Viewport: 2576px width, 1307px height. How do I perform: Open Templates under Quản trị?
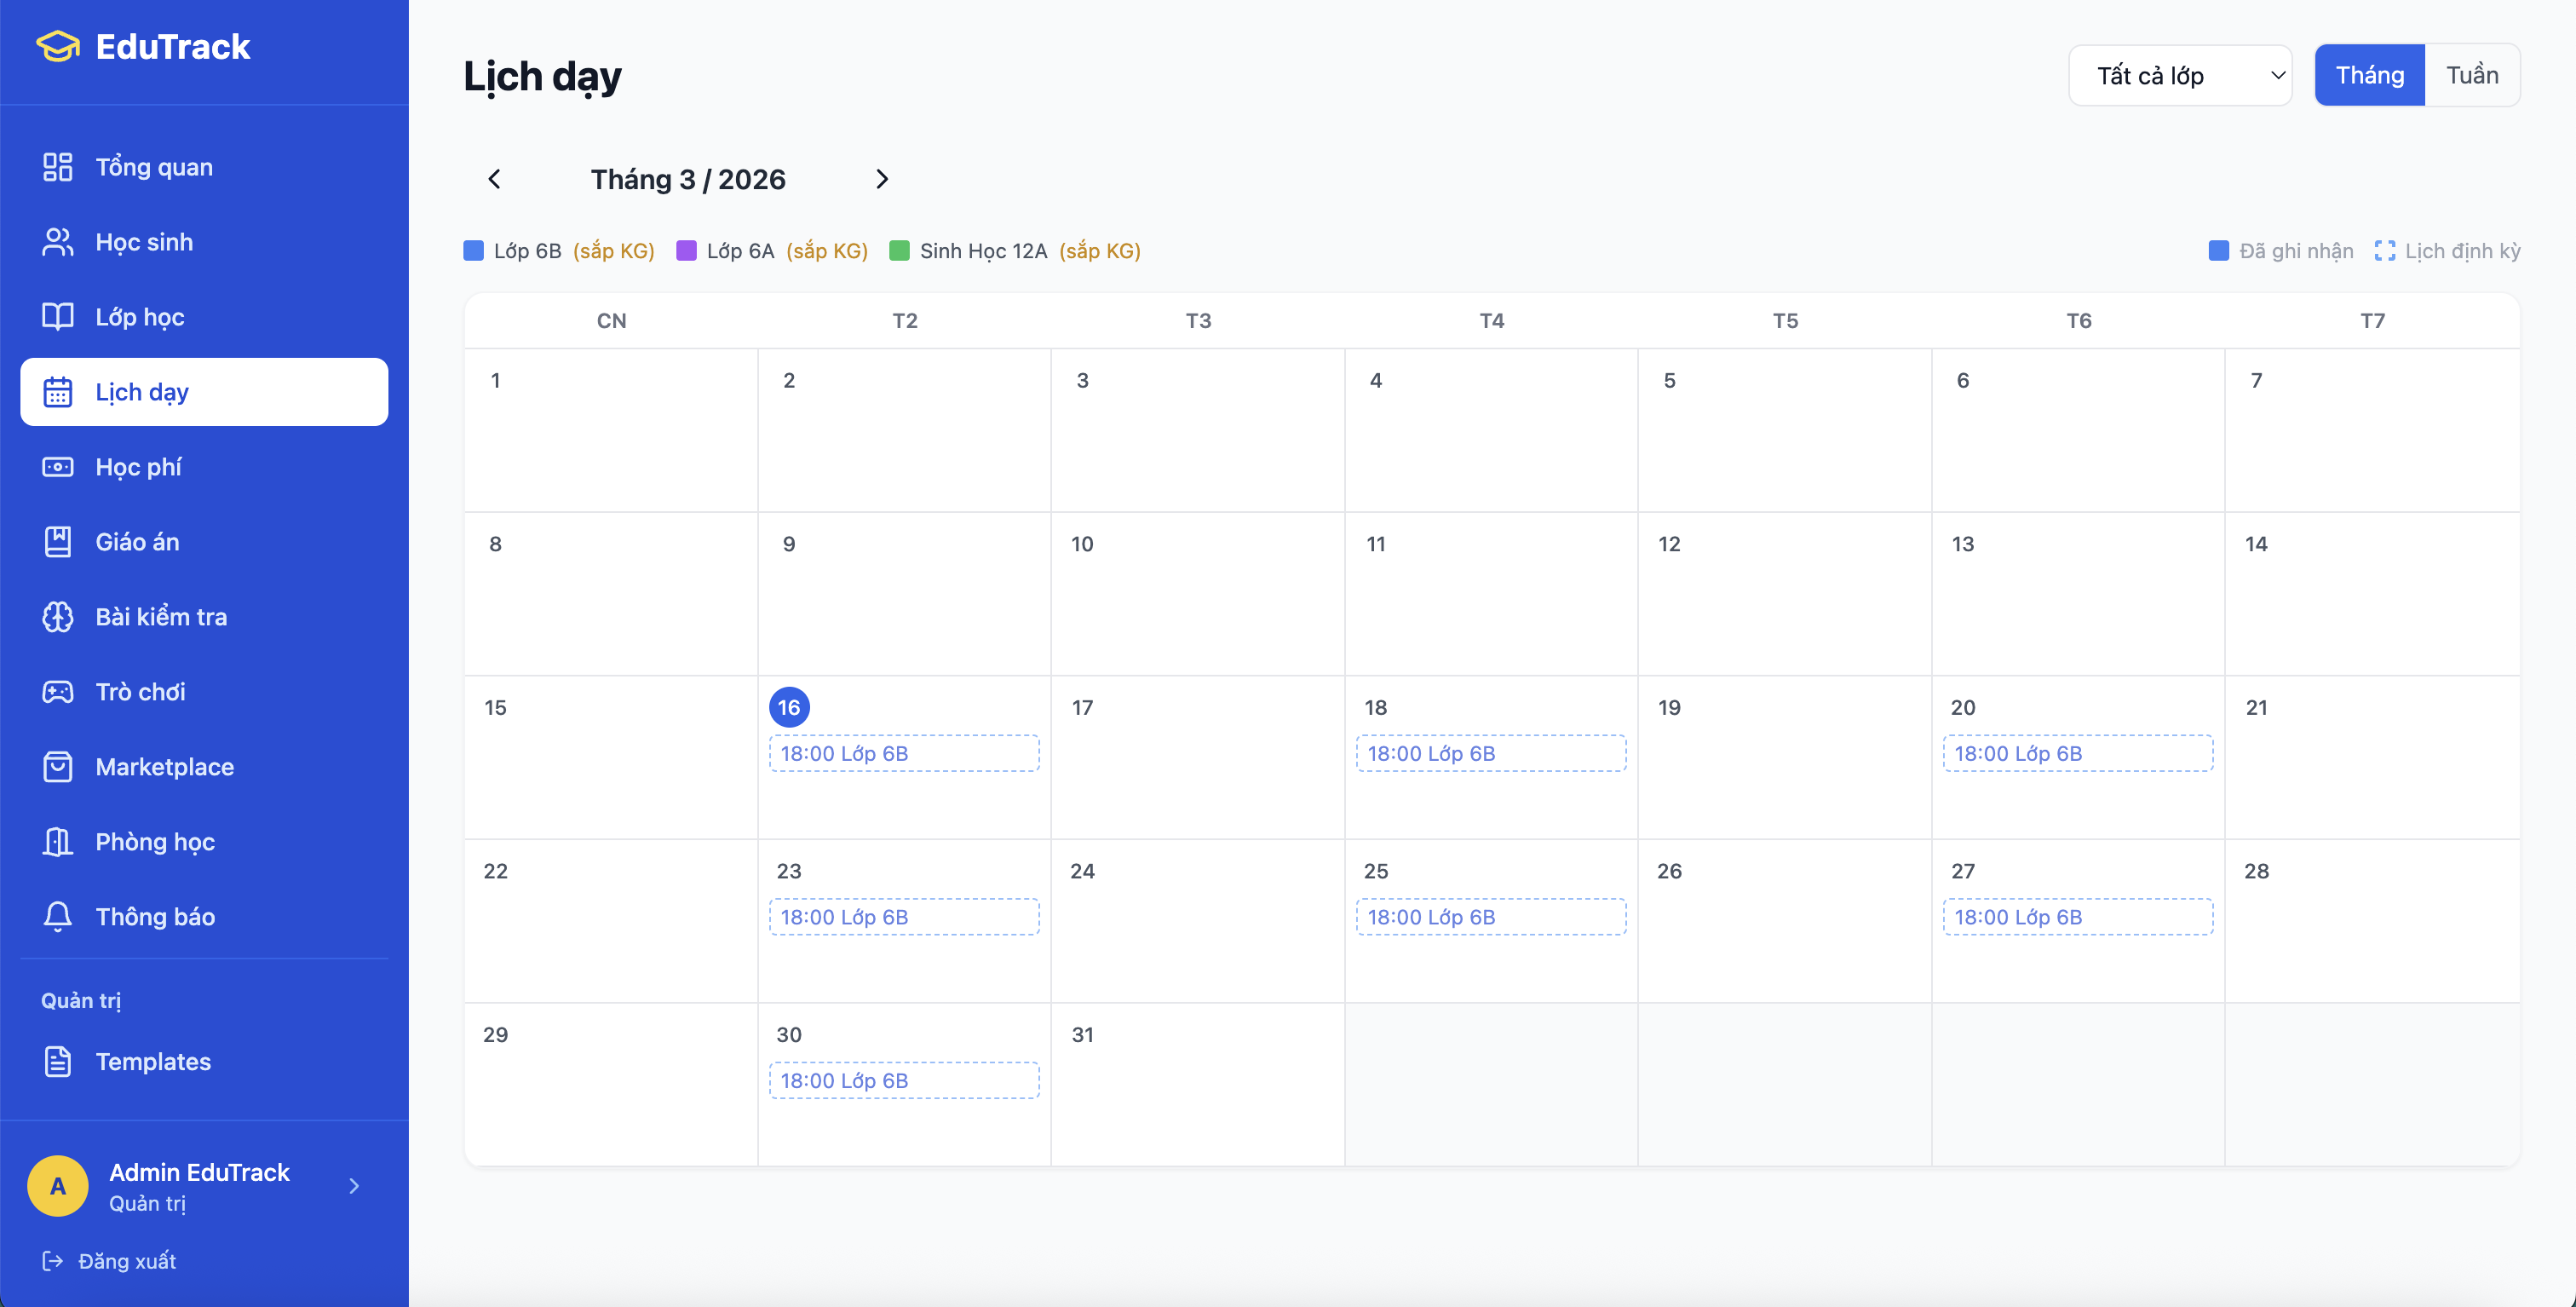[153, 1062]
